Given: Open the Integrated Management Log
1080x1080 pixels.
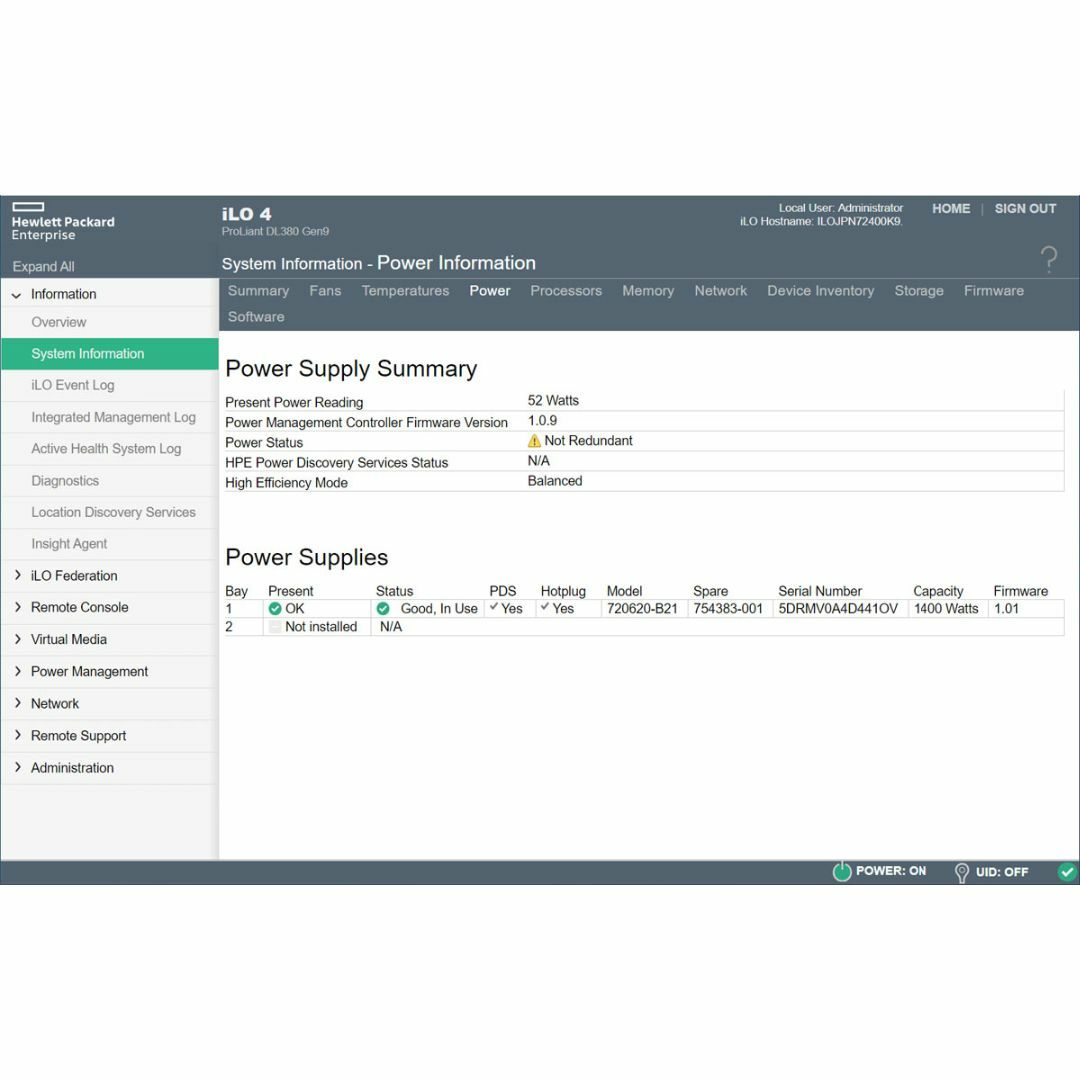Looking at the screenshot, I should 113,417.
